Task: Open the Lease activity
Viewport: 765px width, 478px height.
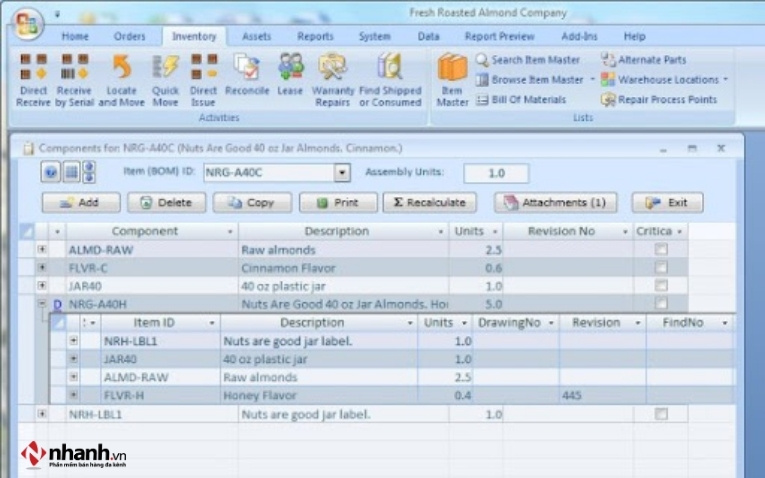Action: (290, 74)
